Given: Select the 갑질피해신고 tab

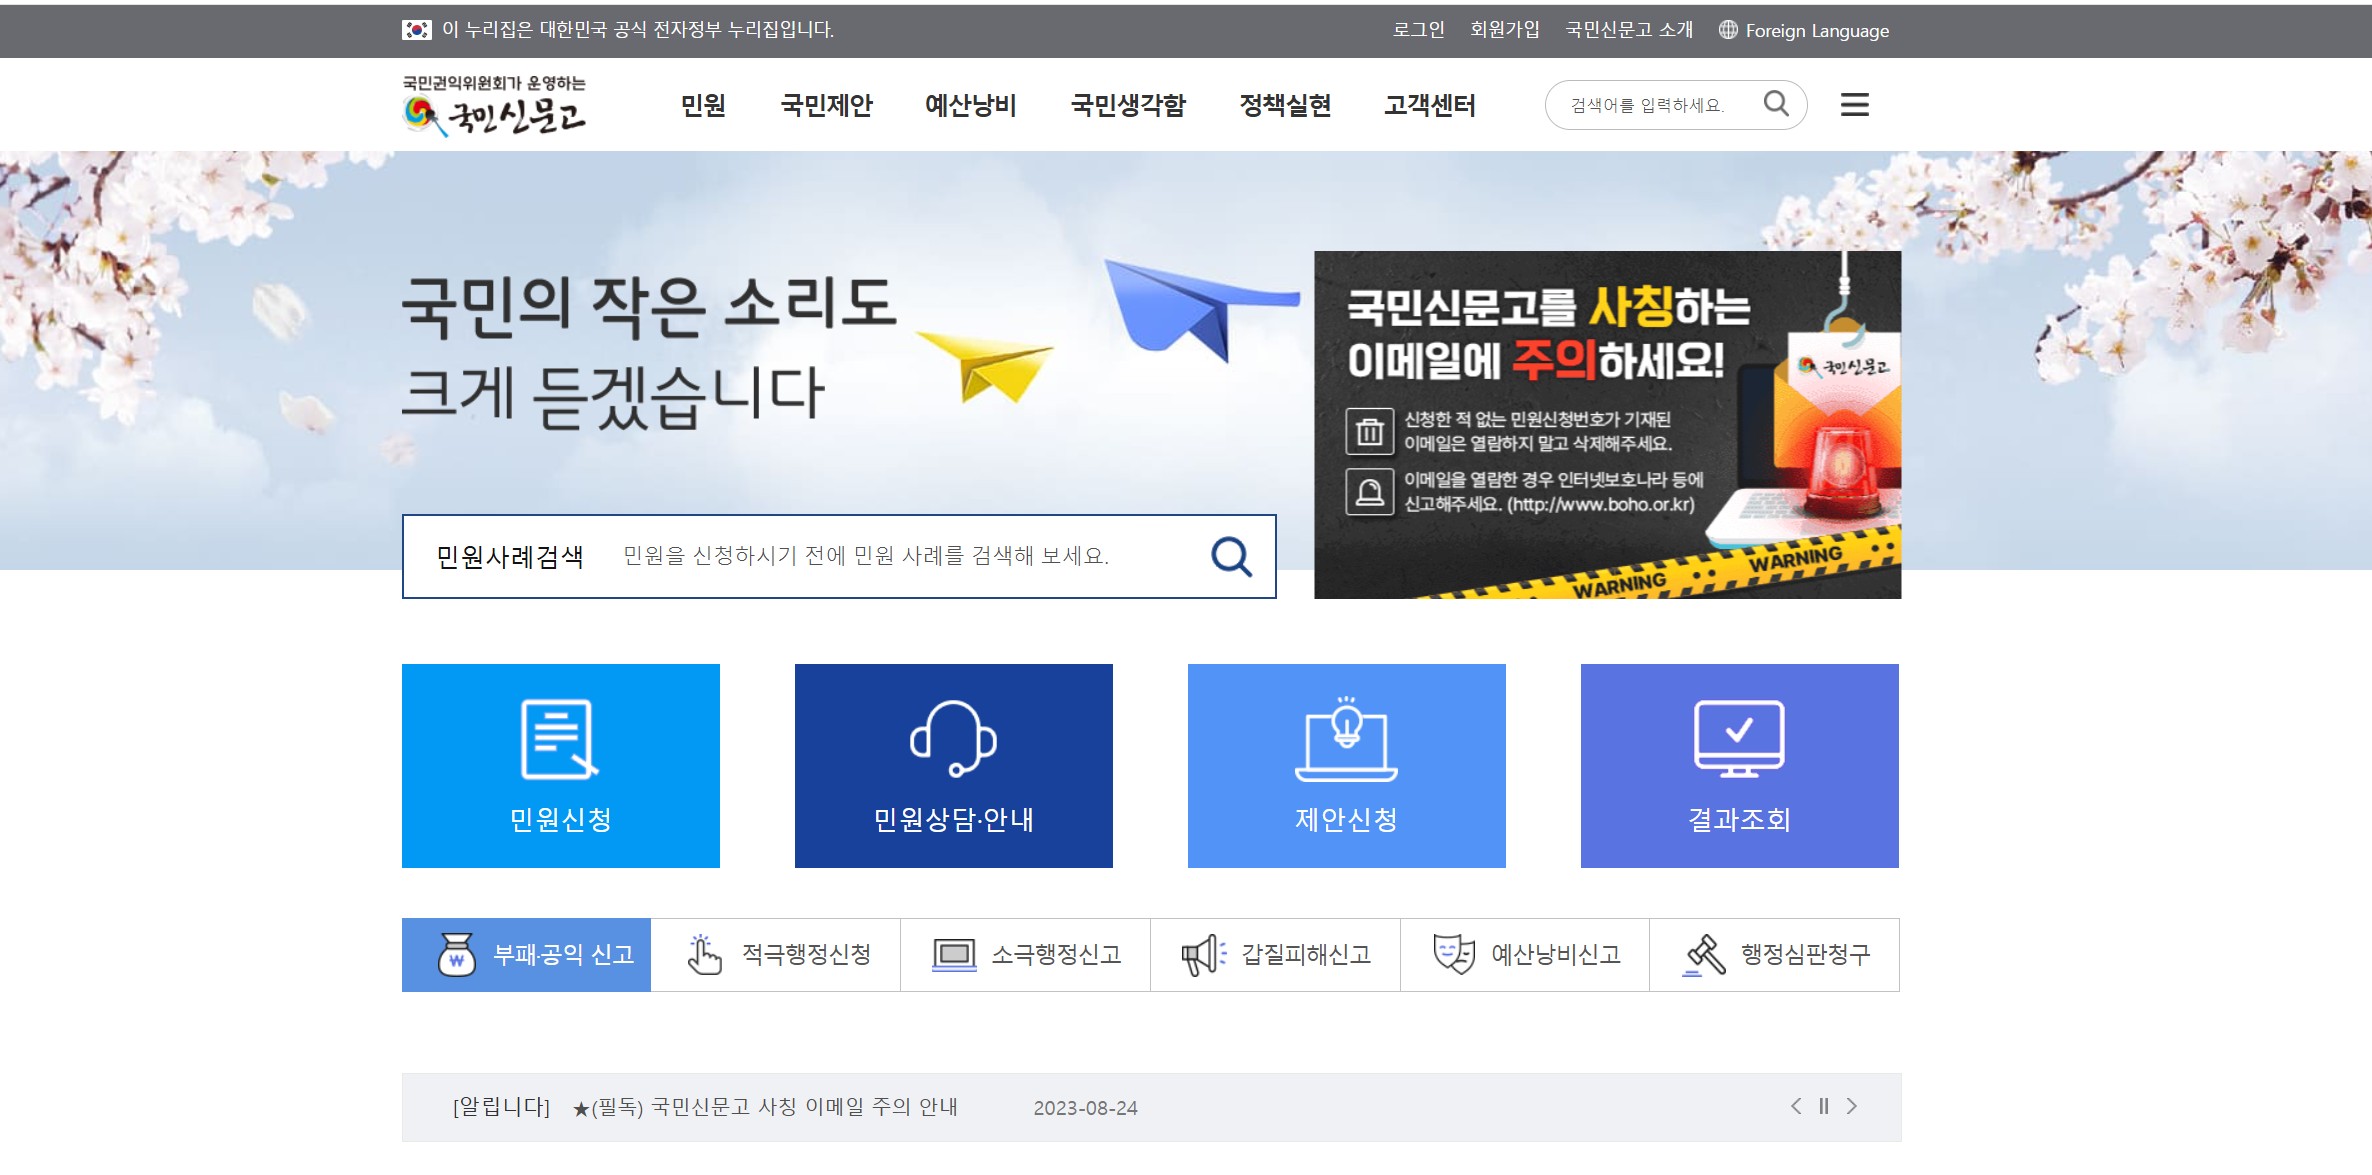Looking at the screenshot, I should point(1275,955).
